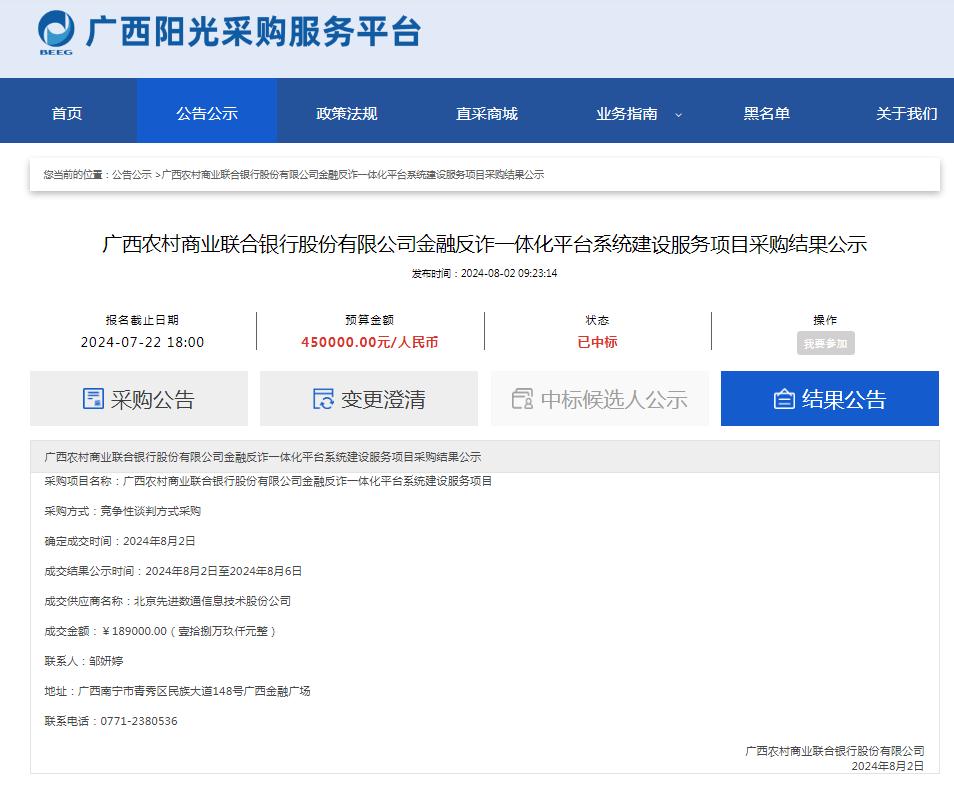Go to 政策法规 in navigation
954x785 pixels.
click(347, 113)
